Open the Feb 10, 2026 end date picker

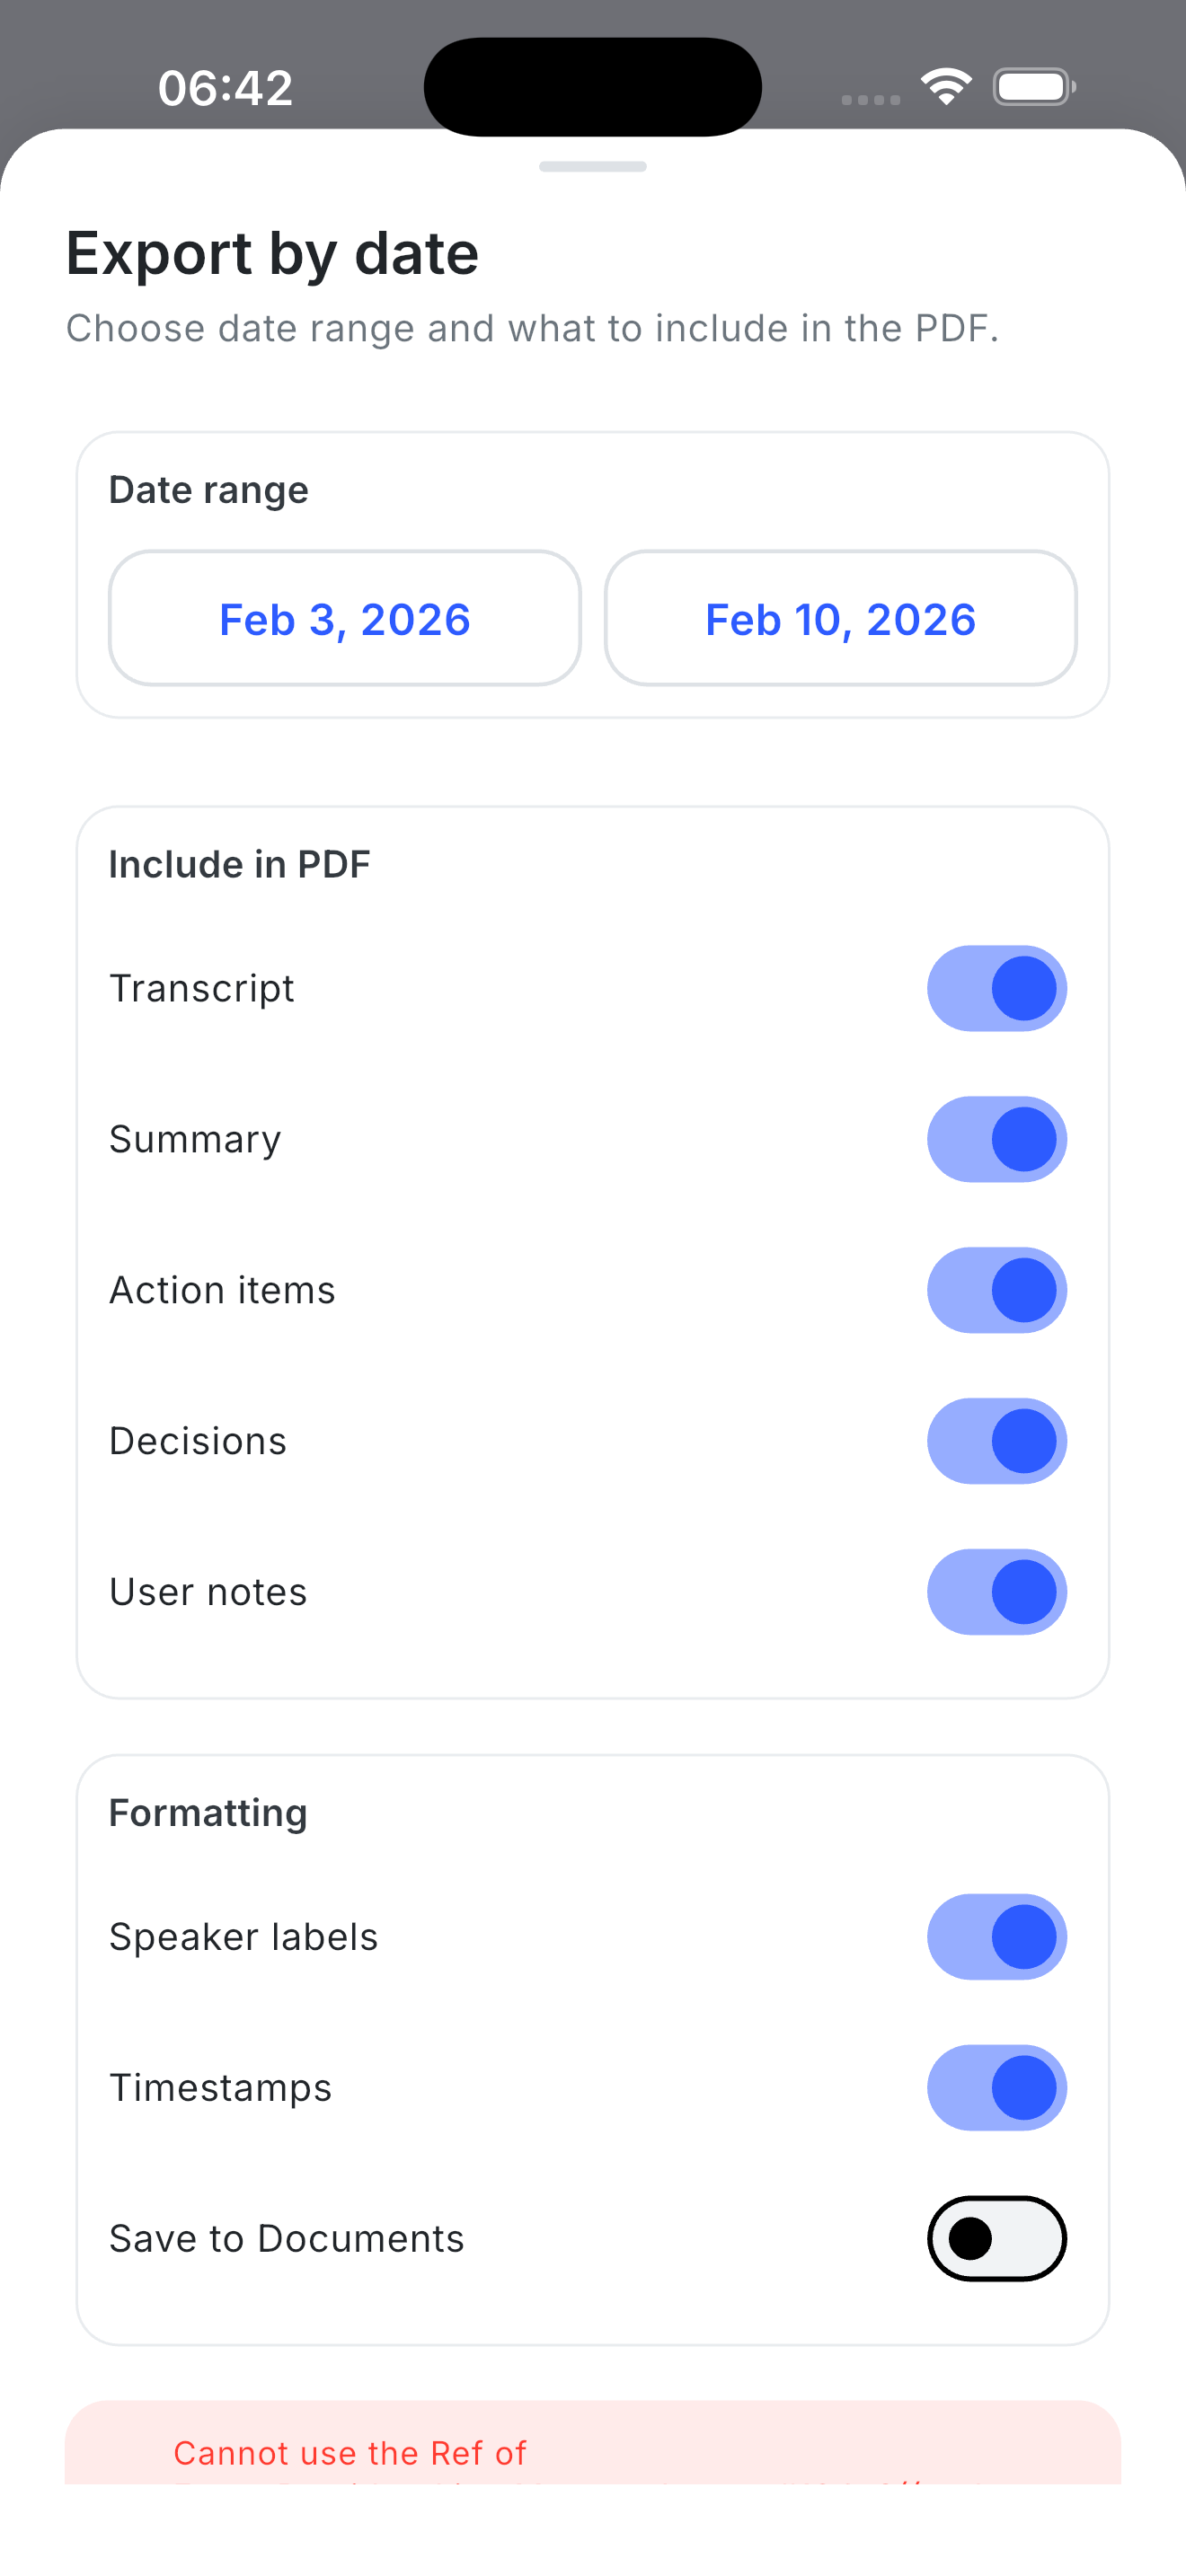coord(840,618)
